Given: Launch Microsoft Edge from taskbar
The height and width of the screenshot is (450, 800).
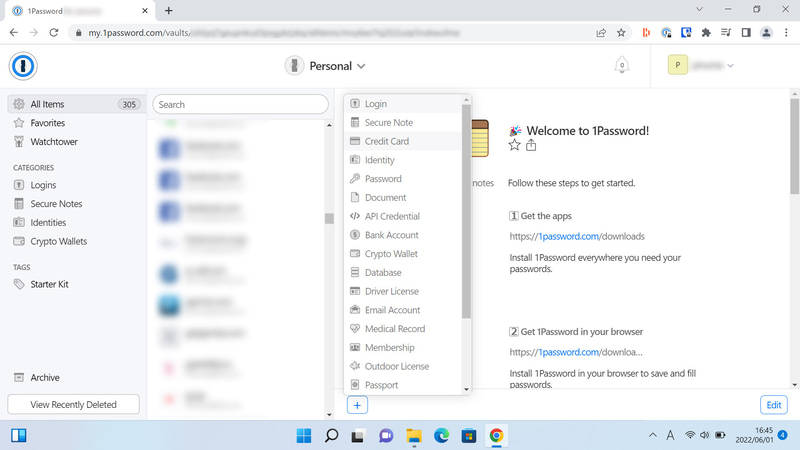Looking at the screenshot, I should pyautogui.click(x=441, y=436).
